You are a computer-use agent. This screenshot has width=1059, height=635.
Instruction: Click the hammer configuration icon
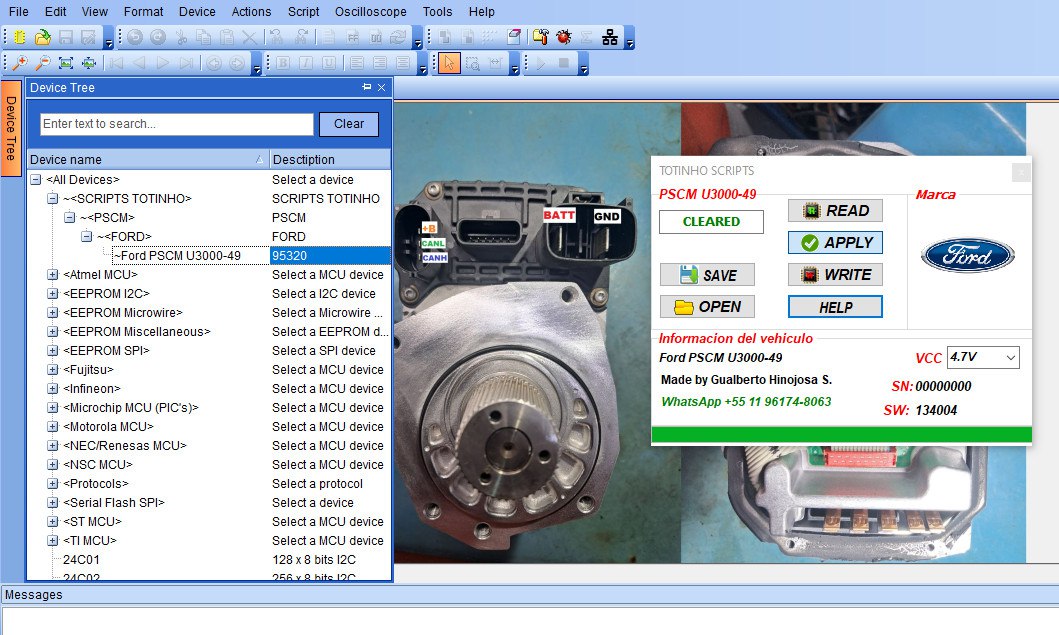(541, 37)
